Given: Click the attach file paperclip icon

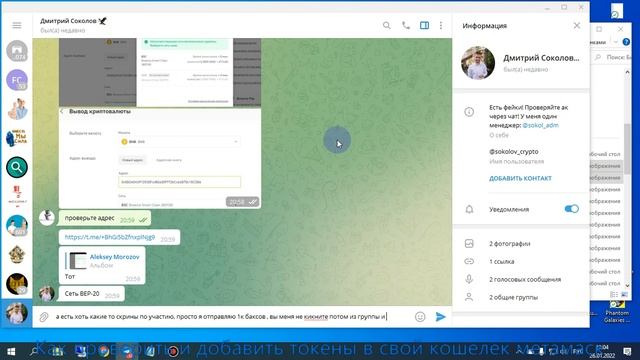Looking at the screenshot, I should click(x=44, y=317).
